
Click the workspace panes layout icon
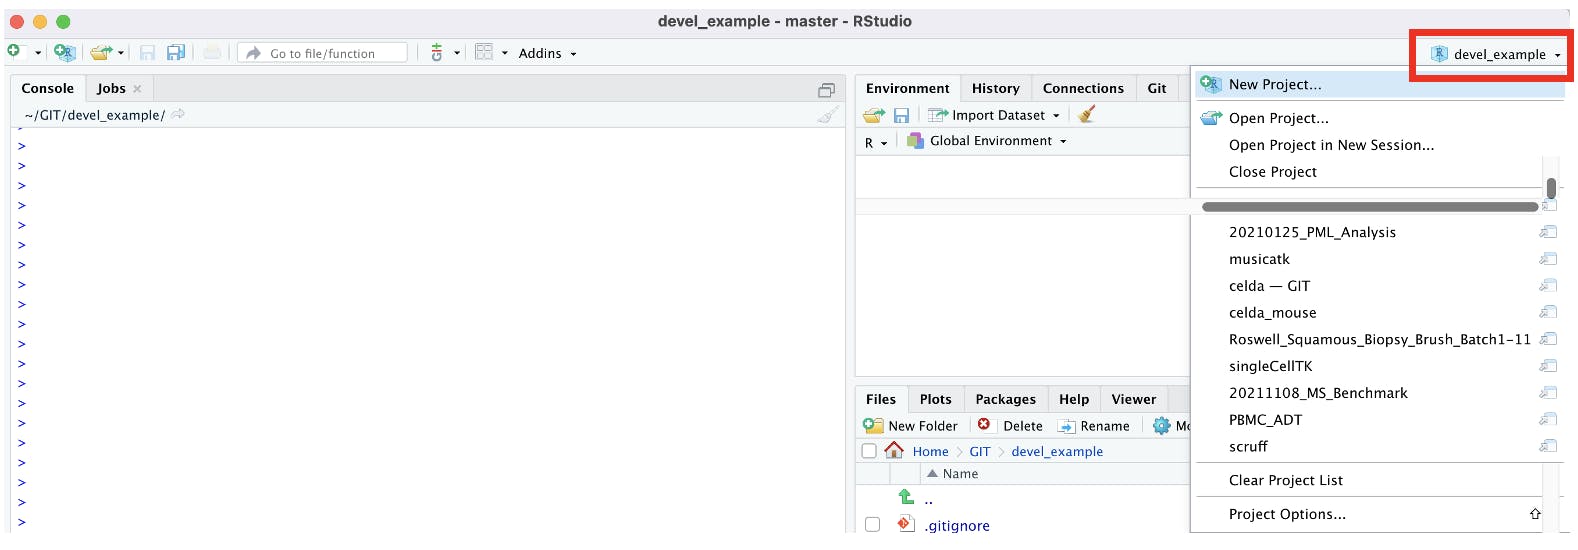pos(484,52)
